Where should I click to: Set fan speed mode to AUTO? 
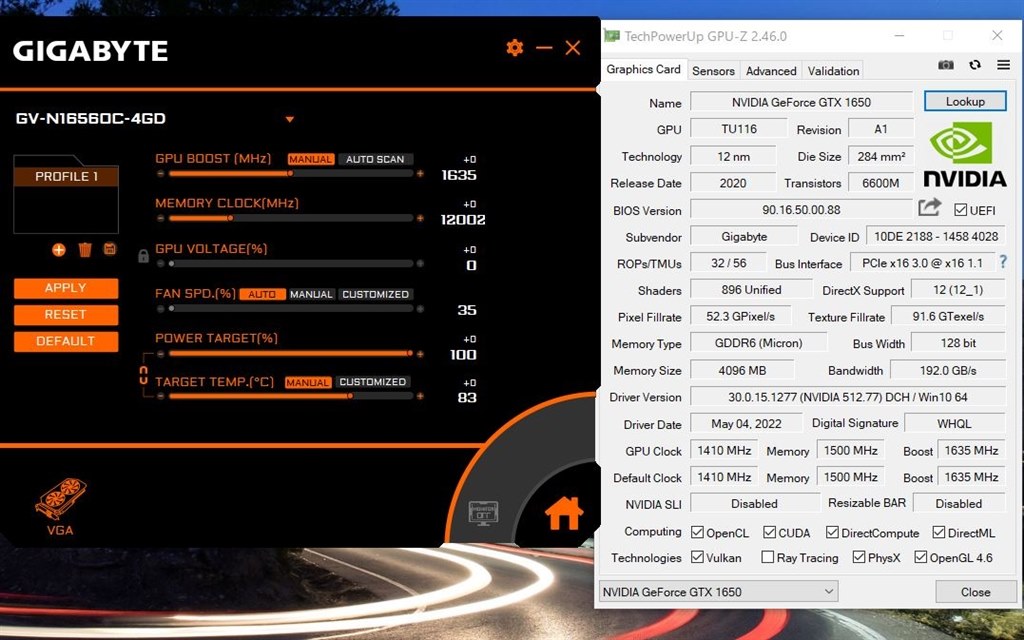[x=262, y=295]
